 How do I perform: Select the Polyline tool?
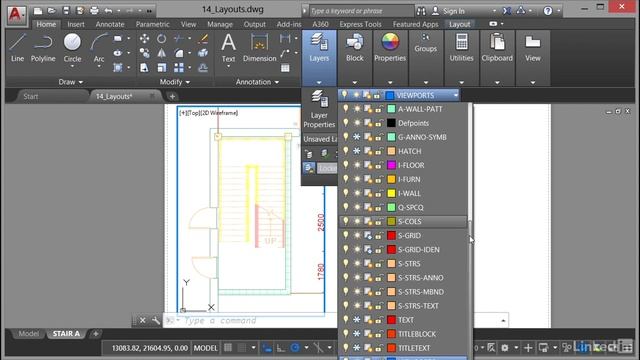(x=43, y=47)
